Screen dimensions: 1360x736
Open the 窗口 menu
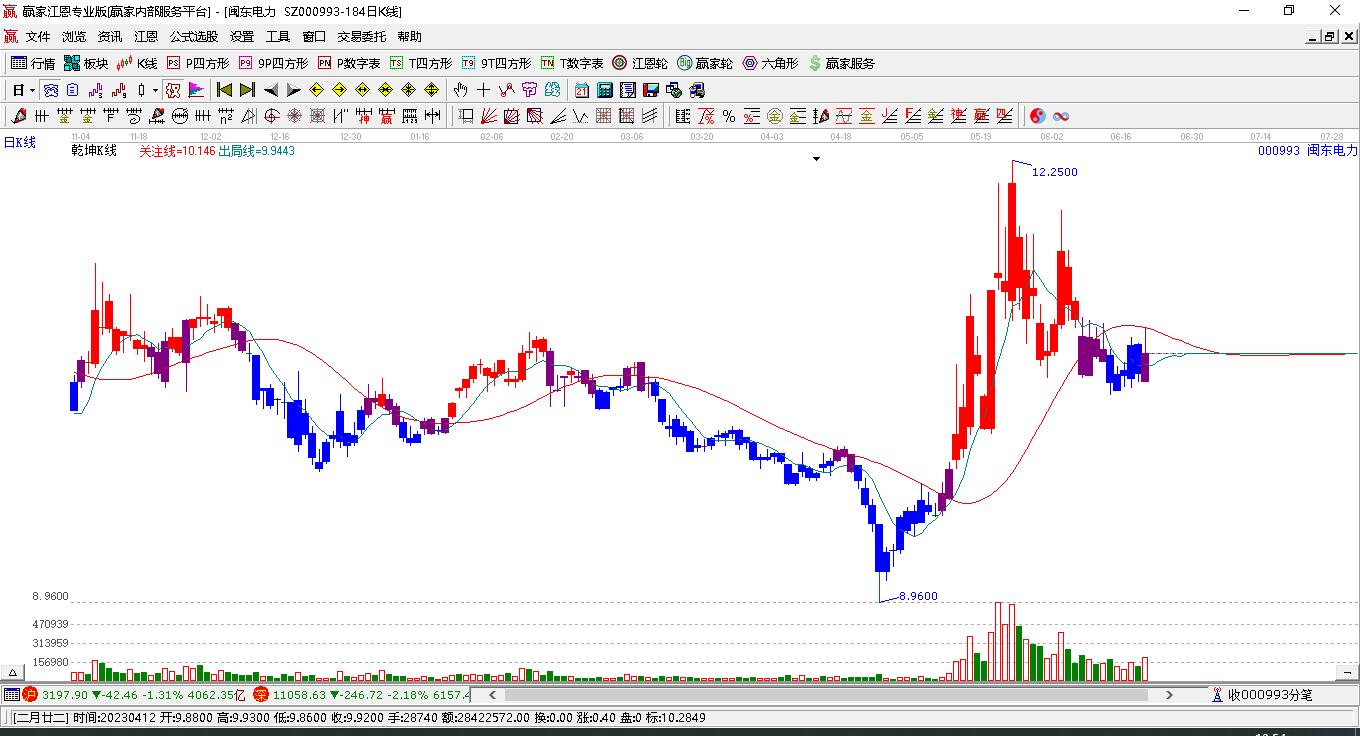[x=314, y=37]
